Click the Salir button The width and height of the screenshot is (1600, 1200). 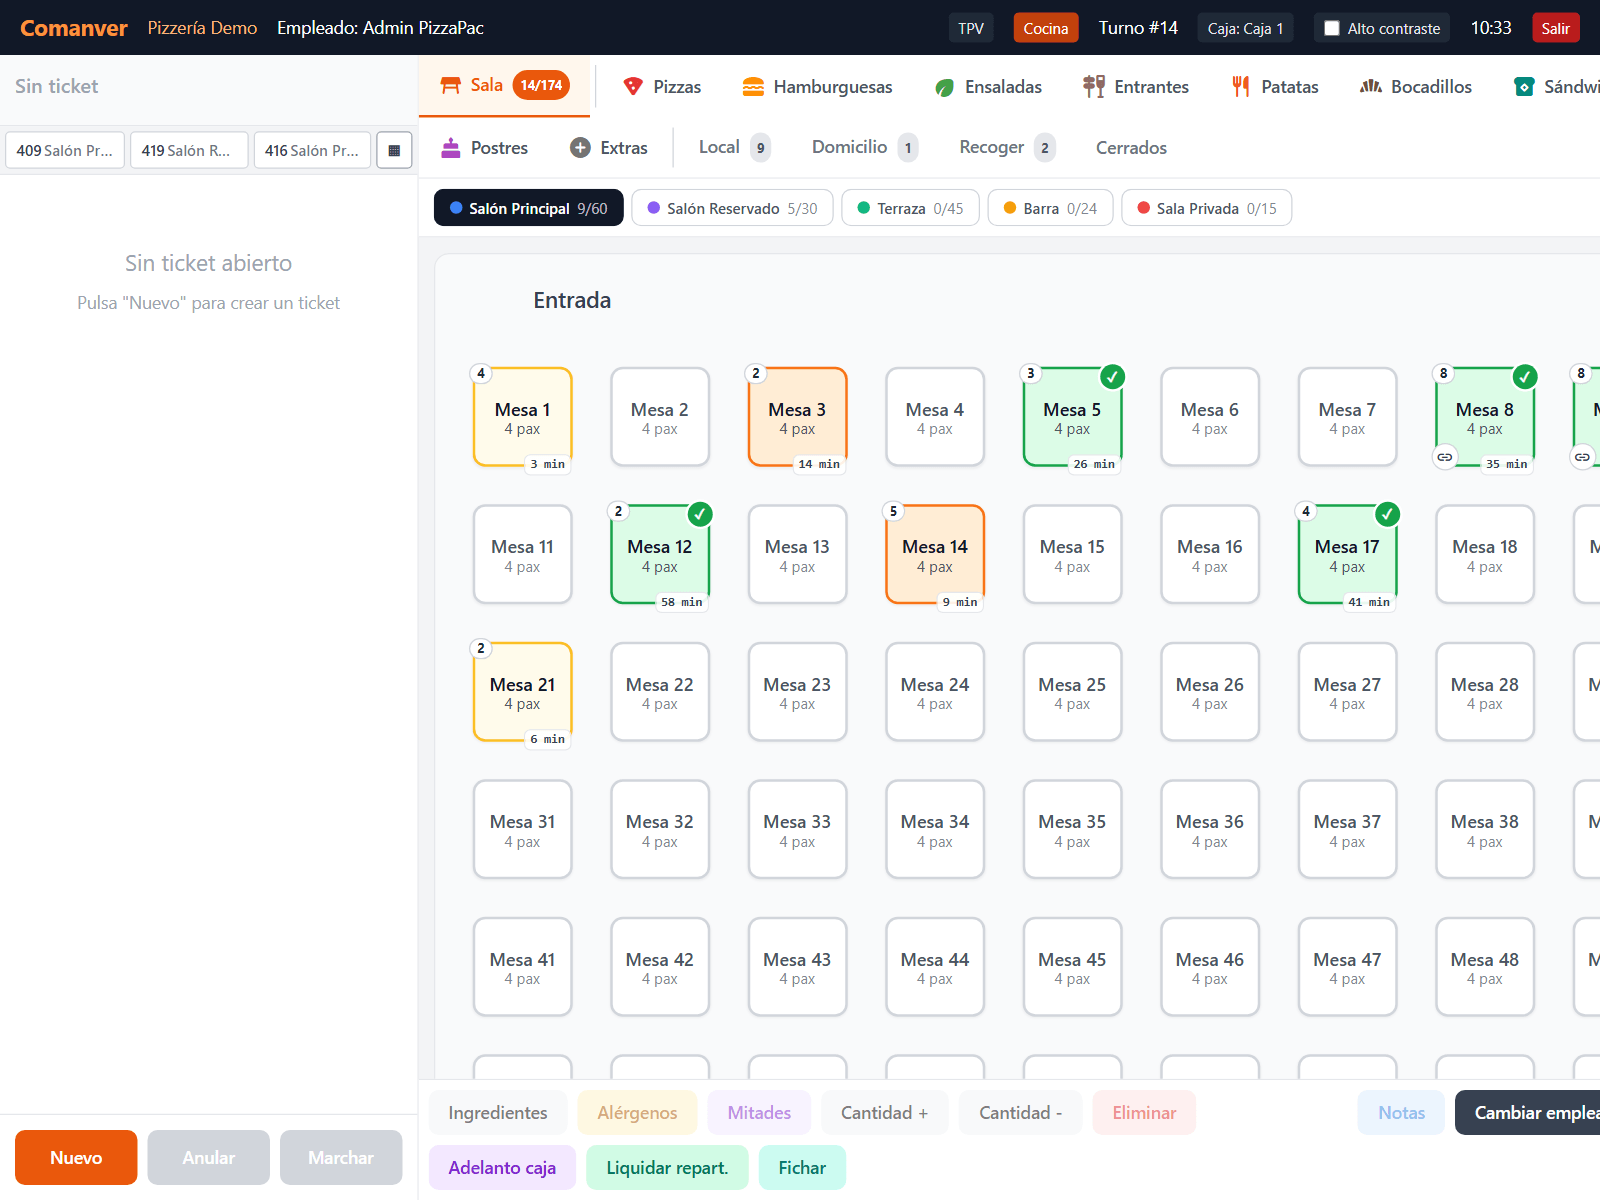[1555, 28]
